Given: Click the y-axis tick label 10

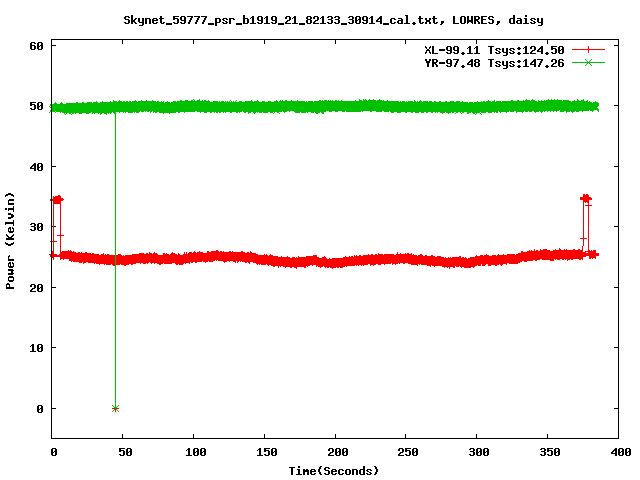Looking at the screenshot, I should pyautogui.click(x=36, y=348).
